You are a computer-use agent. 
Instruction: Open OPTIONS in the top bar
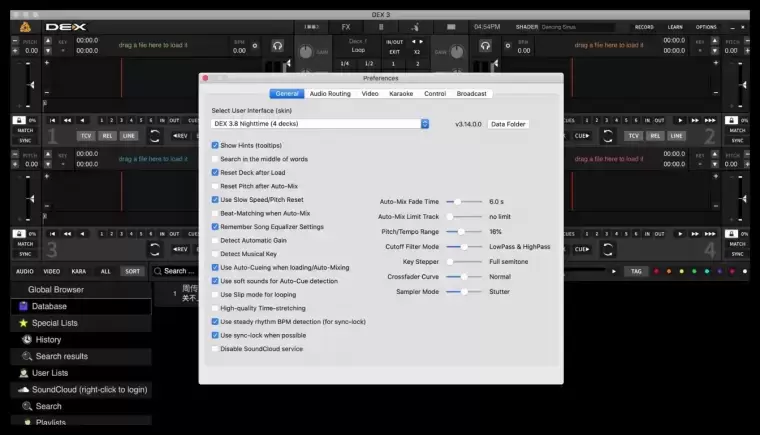(x=706, y=27)
